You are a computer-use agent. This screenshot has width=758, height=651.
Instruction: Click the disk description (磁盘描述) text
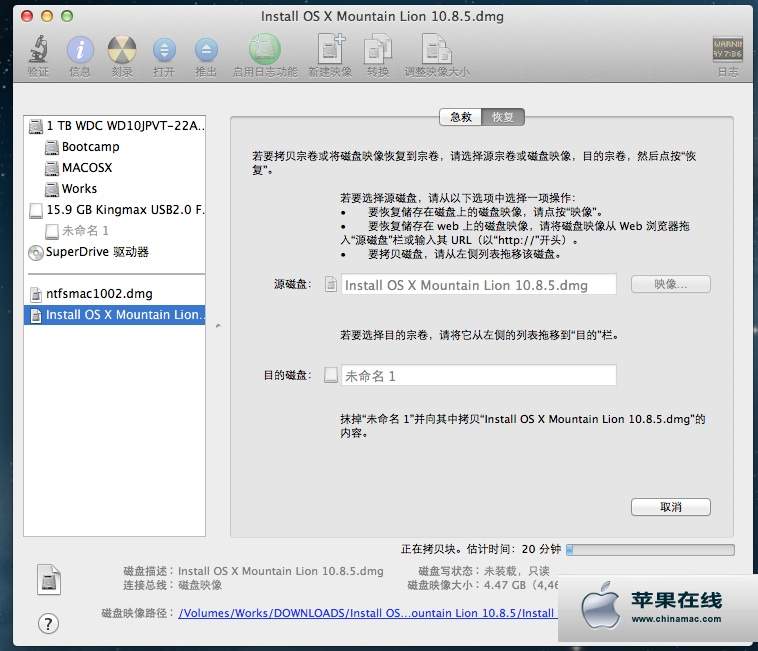click(253, 571)
